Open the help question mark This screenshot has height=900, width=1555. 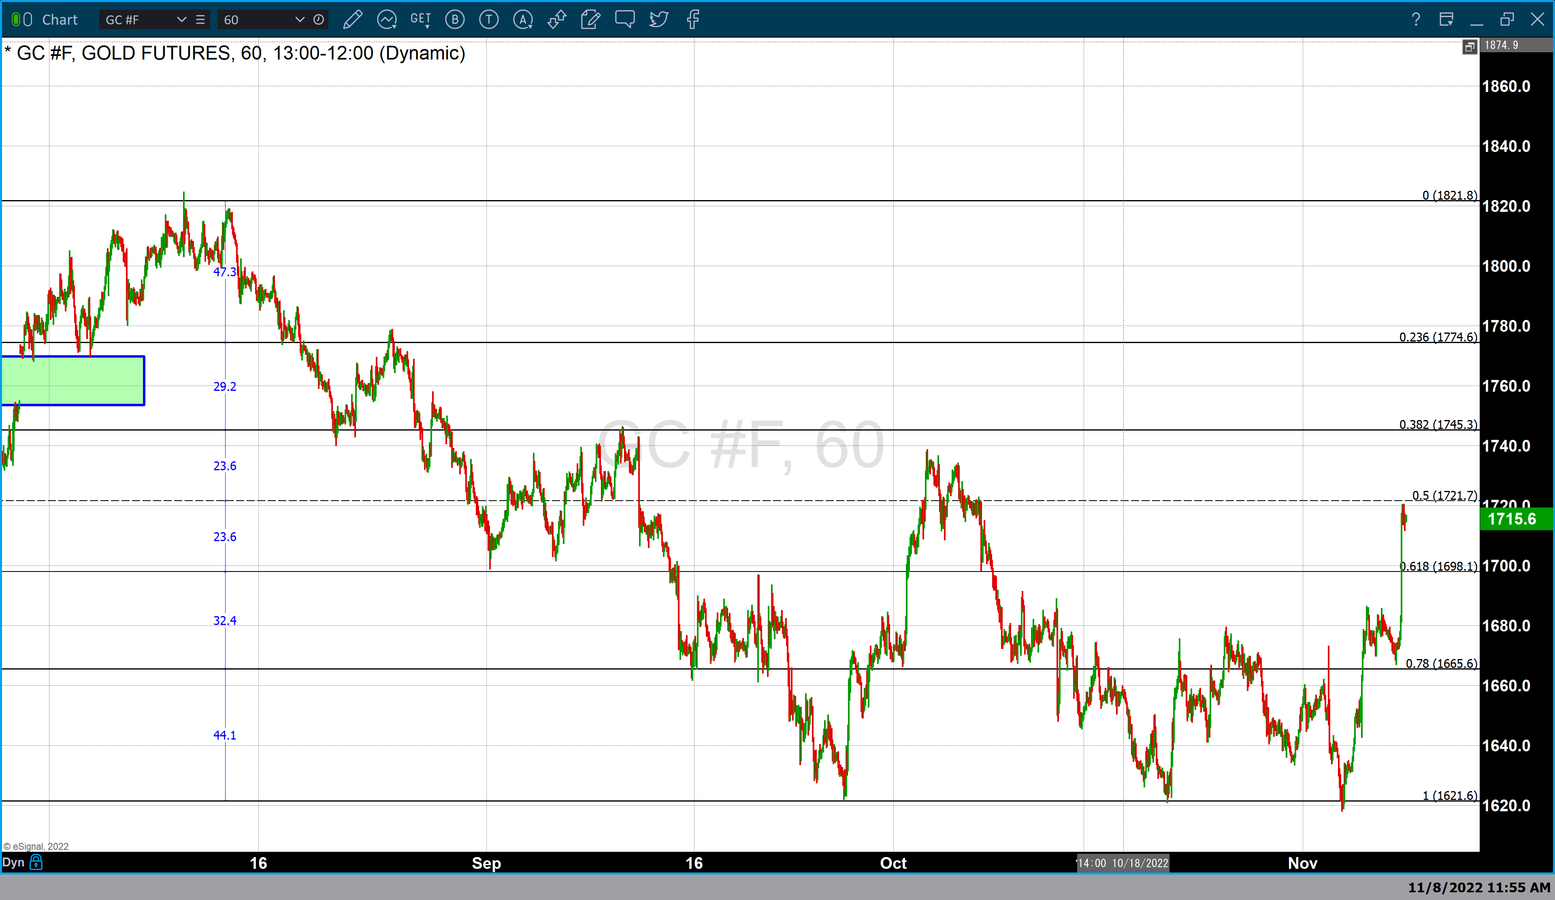pos(1415,19)
